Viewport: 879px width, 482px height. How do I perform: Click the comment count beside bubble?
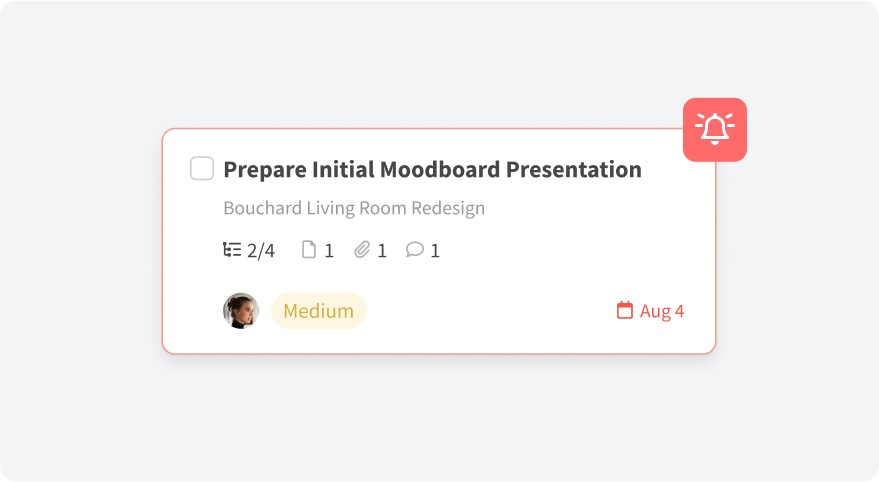tap(435, 251)
